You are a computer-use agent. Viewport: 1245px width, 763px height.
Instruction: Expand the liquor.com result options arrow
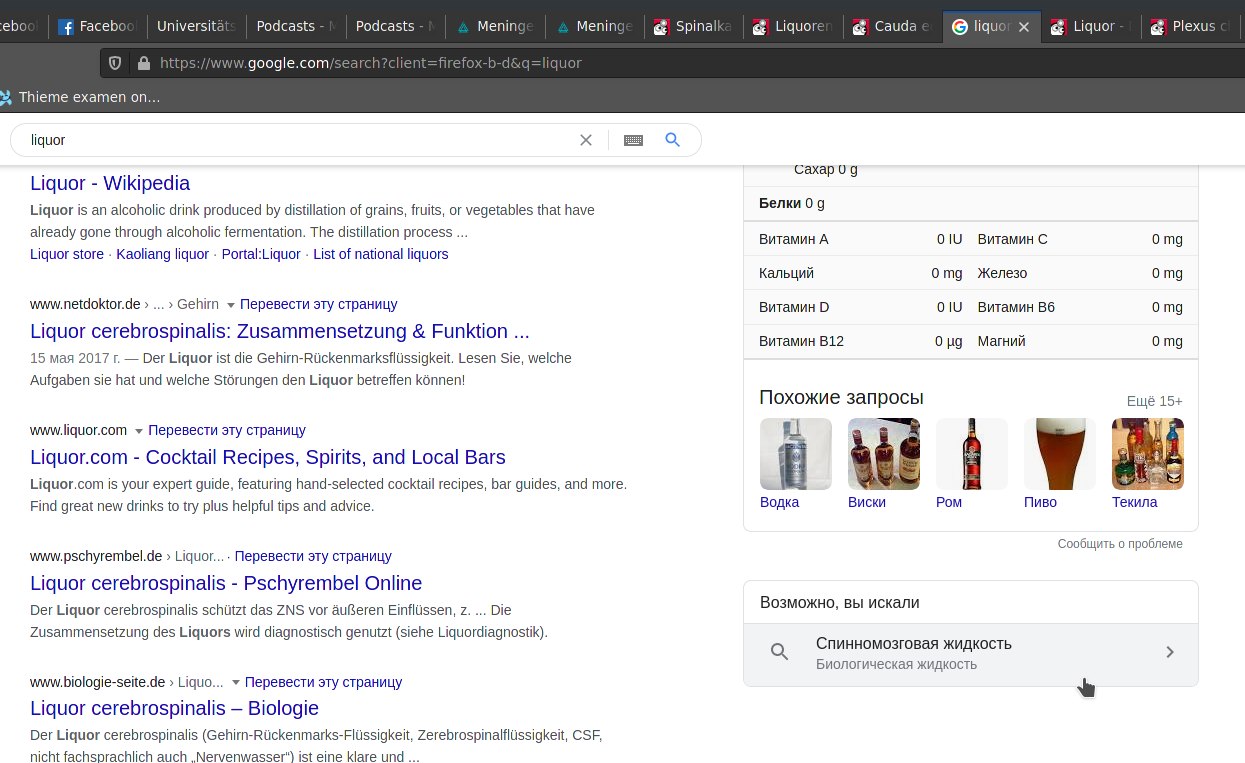[139, 431]
